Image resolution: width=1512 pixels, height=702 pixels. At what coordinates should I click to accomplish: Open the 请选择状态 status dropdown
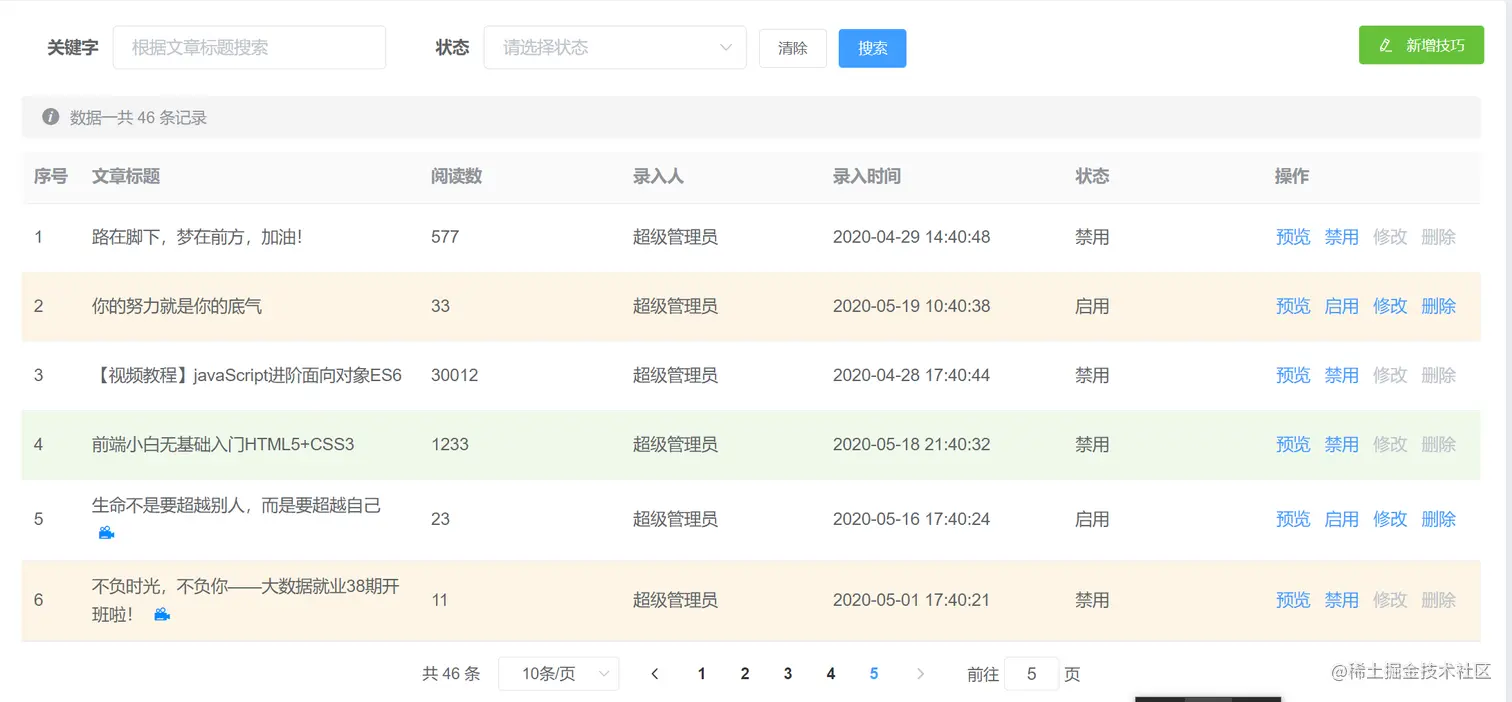615,47
